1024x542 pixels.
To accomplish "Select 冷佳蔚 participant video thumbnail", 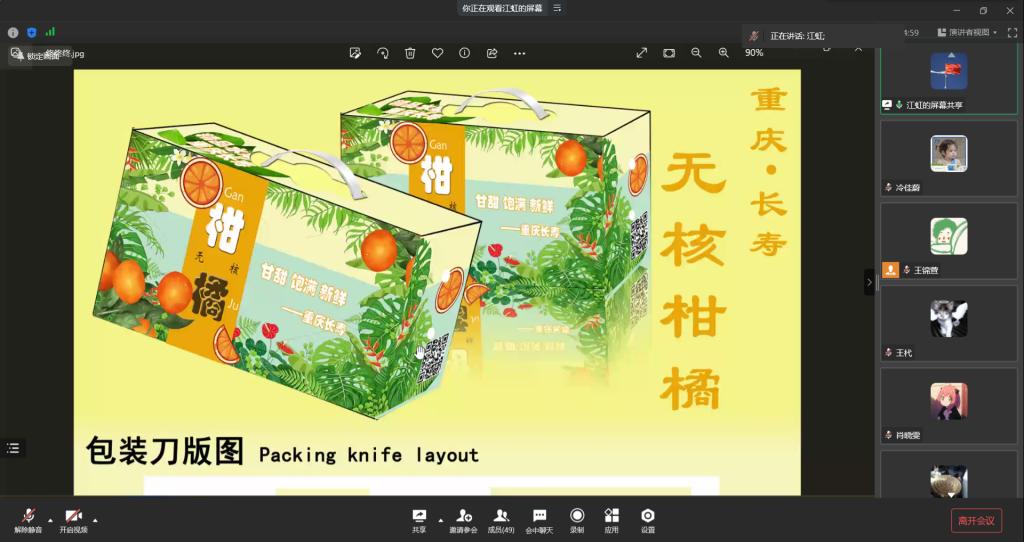I will point(948,154).
